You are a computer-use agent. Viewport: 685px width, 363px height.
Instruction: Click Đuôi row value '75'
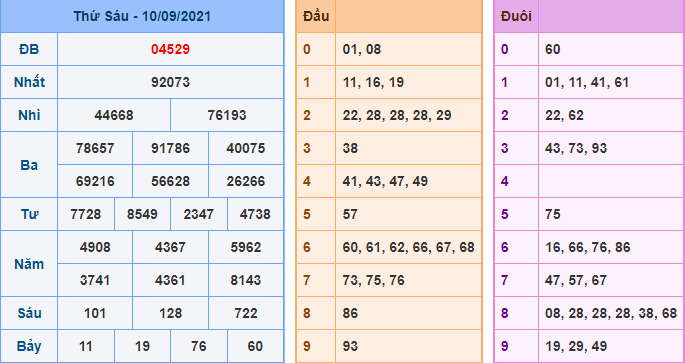553,214
